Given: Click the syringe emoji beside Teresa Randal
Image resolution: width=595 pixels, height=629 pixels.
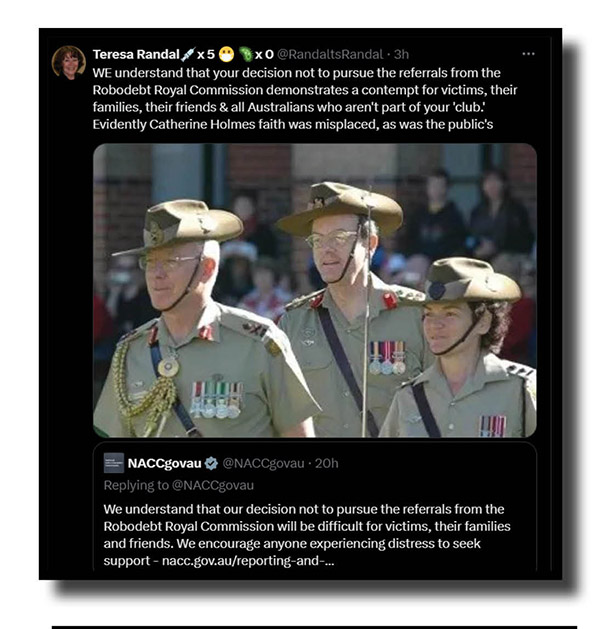Looking at the screenshot, I should 188,54.
